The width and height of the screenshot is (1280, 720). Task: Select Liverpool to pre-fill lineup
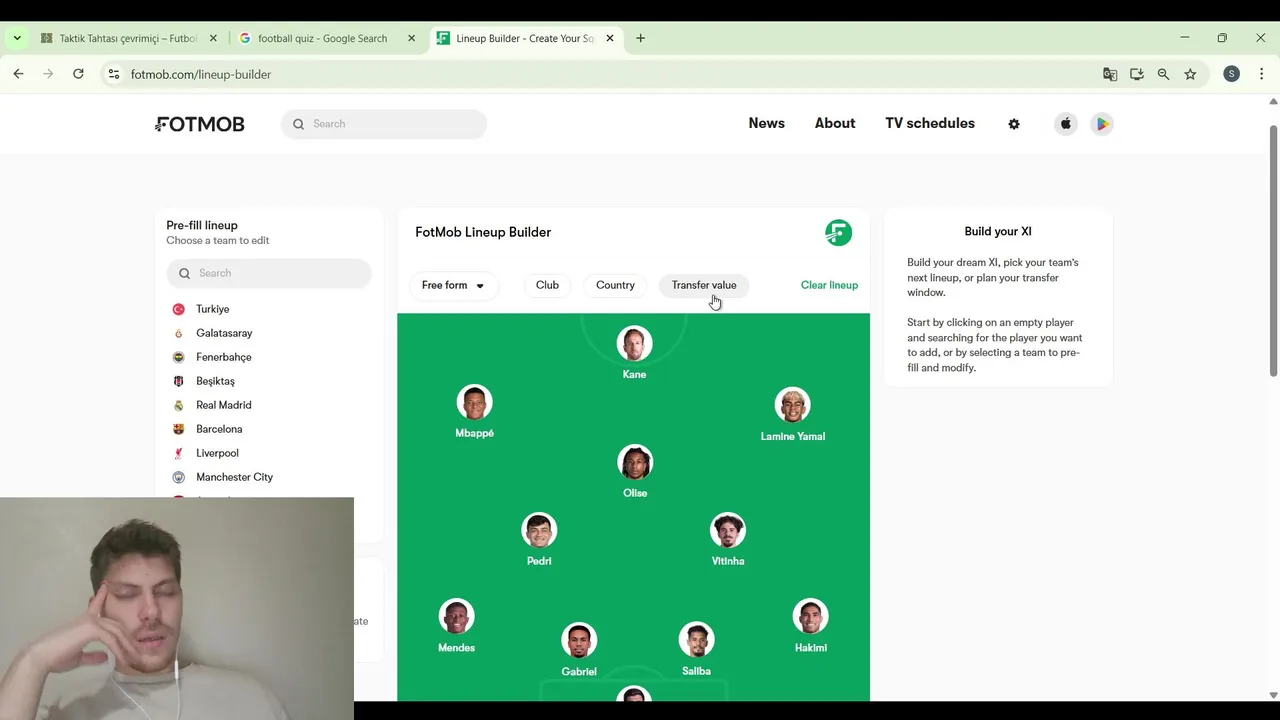[x=217, y=453]
